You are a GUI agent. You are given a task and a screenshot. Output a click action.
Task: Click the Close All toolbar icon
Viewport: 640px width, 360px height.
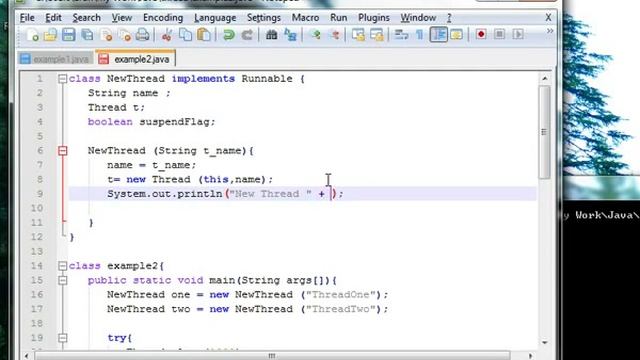(x=124, y=35)
